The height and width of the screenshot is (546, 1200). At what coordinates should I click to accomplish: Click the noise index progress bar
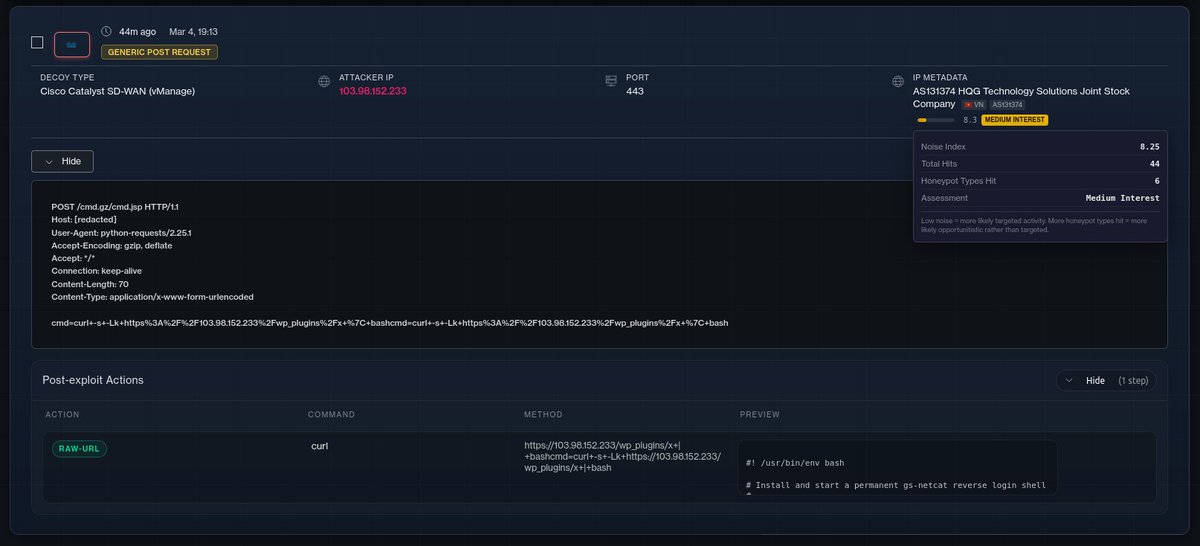[935, 120]
